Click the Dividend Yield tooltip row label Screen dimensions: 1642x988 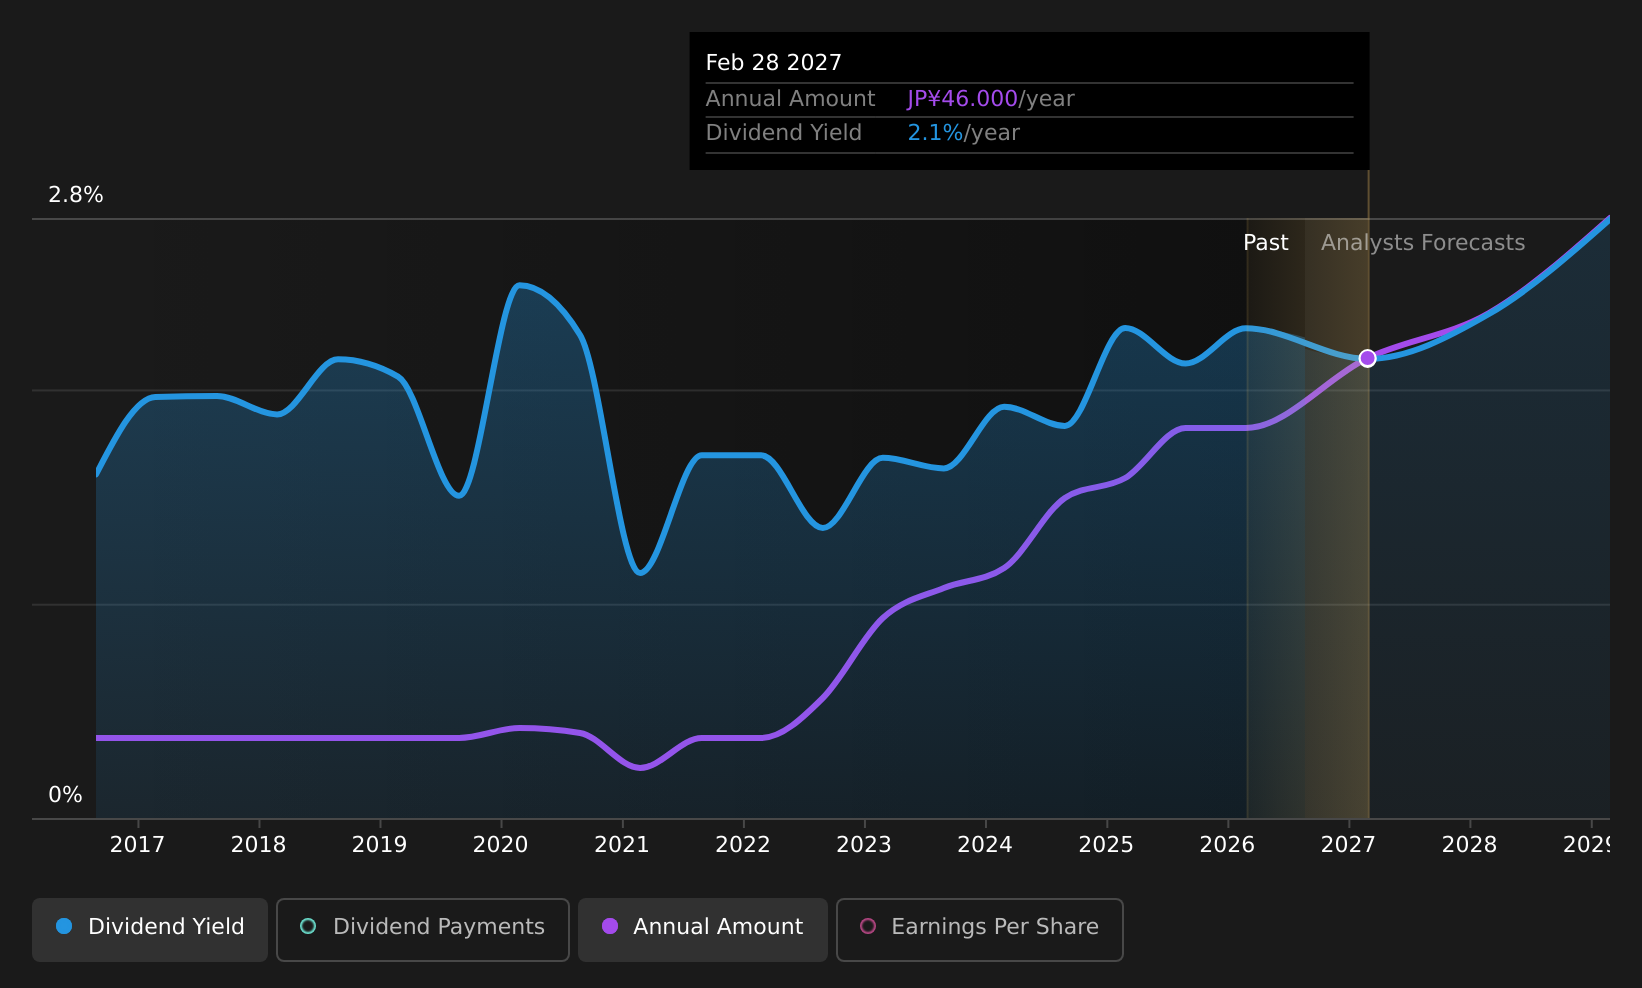tap(783, 133)
